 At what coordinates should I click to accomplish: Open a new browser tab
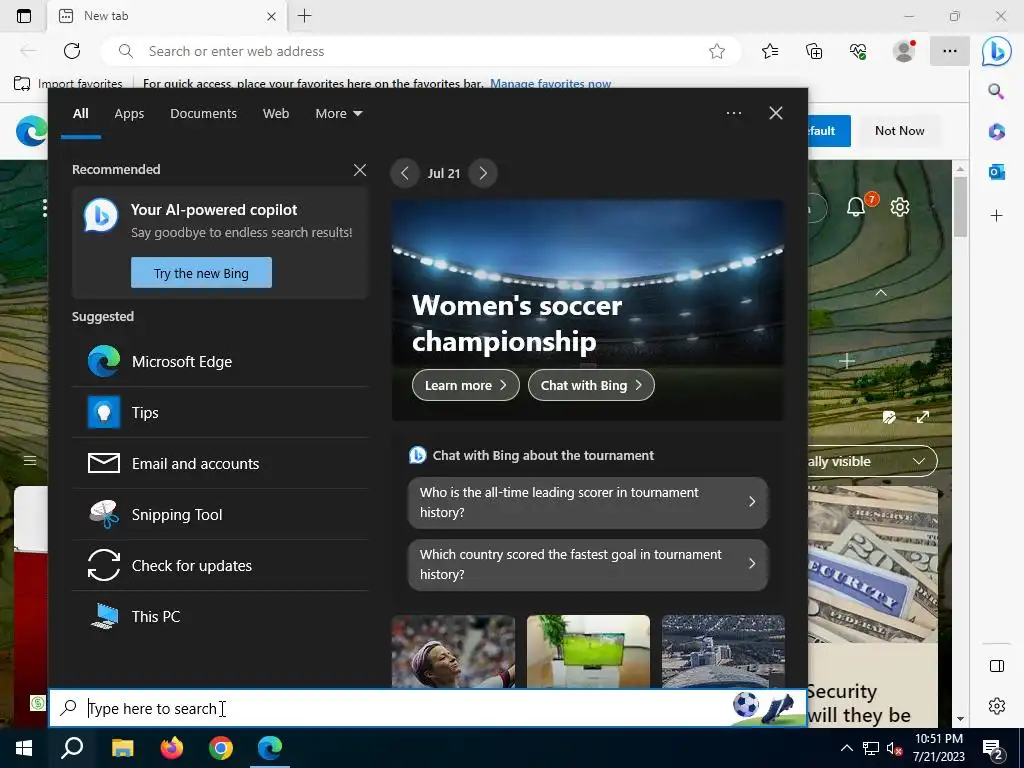304,16
